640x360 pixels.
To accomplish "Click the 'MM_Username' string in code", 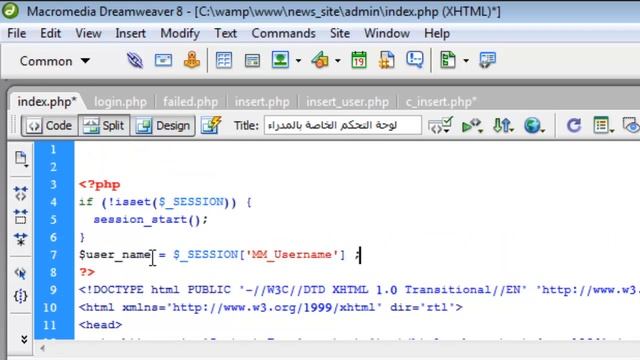I will click(x=292, y=255).
